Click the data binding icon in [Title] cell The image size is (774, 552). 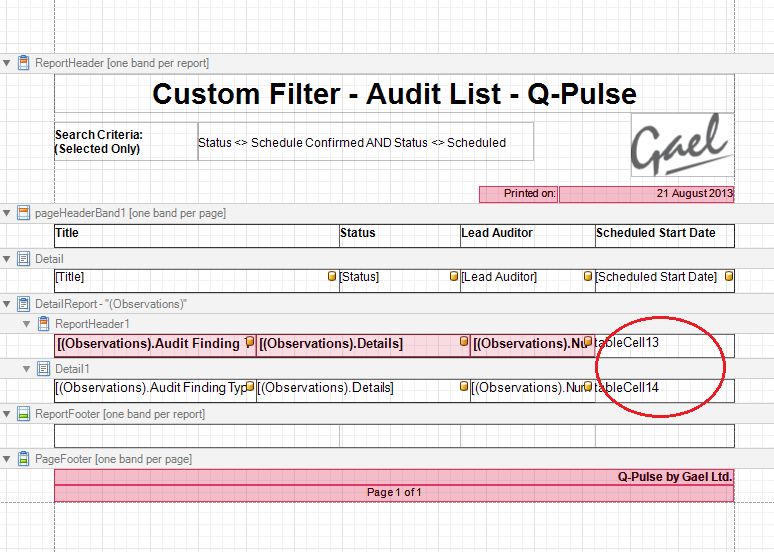click(332, 276)
